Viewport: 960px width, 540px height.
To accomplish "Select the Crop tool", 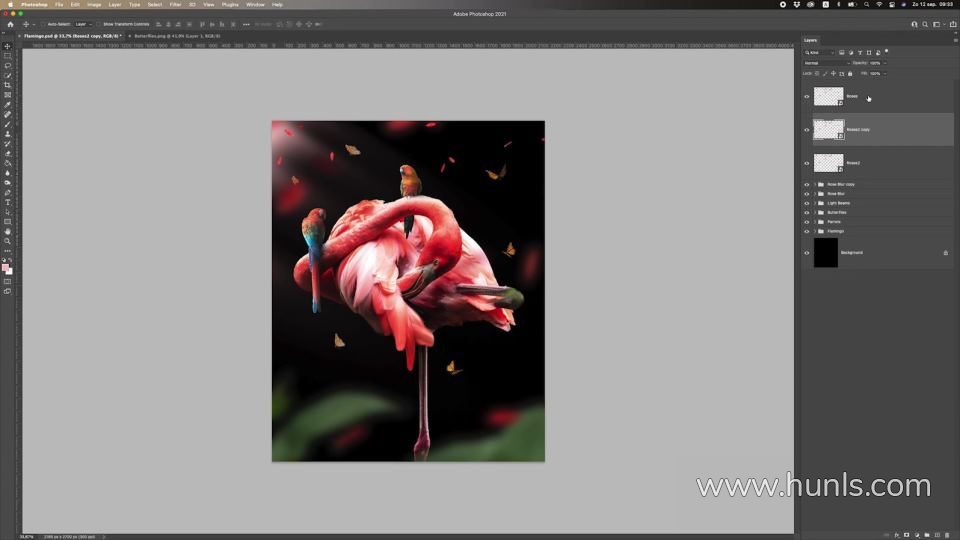I will [7, 85].
